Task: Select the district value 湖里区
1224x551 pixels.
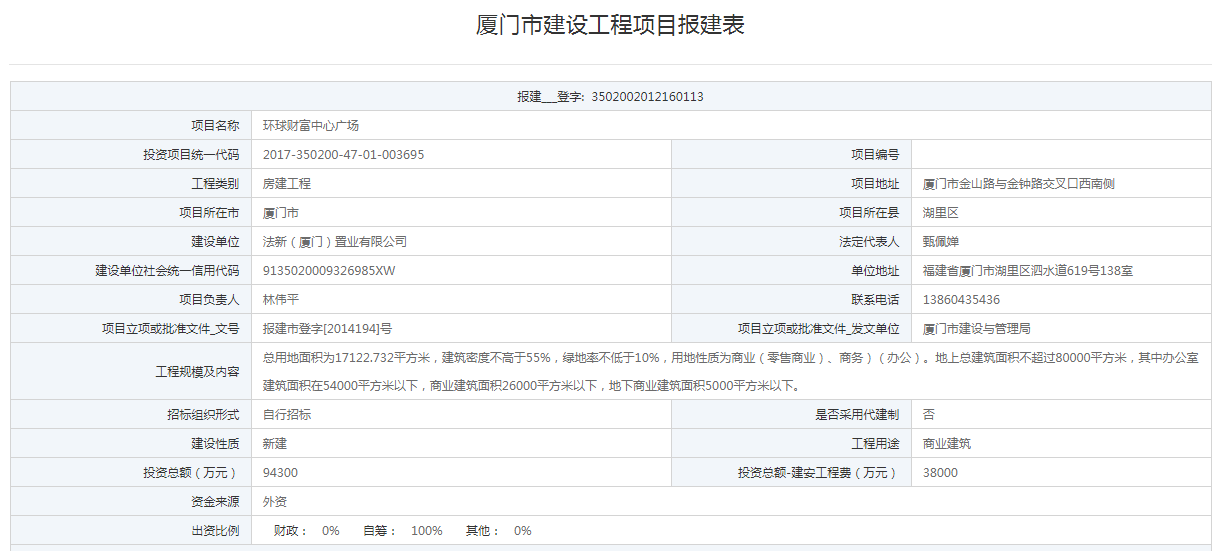Action: tap(941, 213)
